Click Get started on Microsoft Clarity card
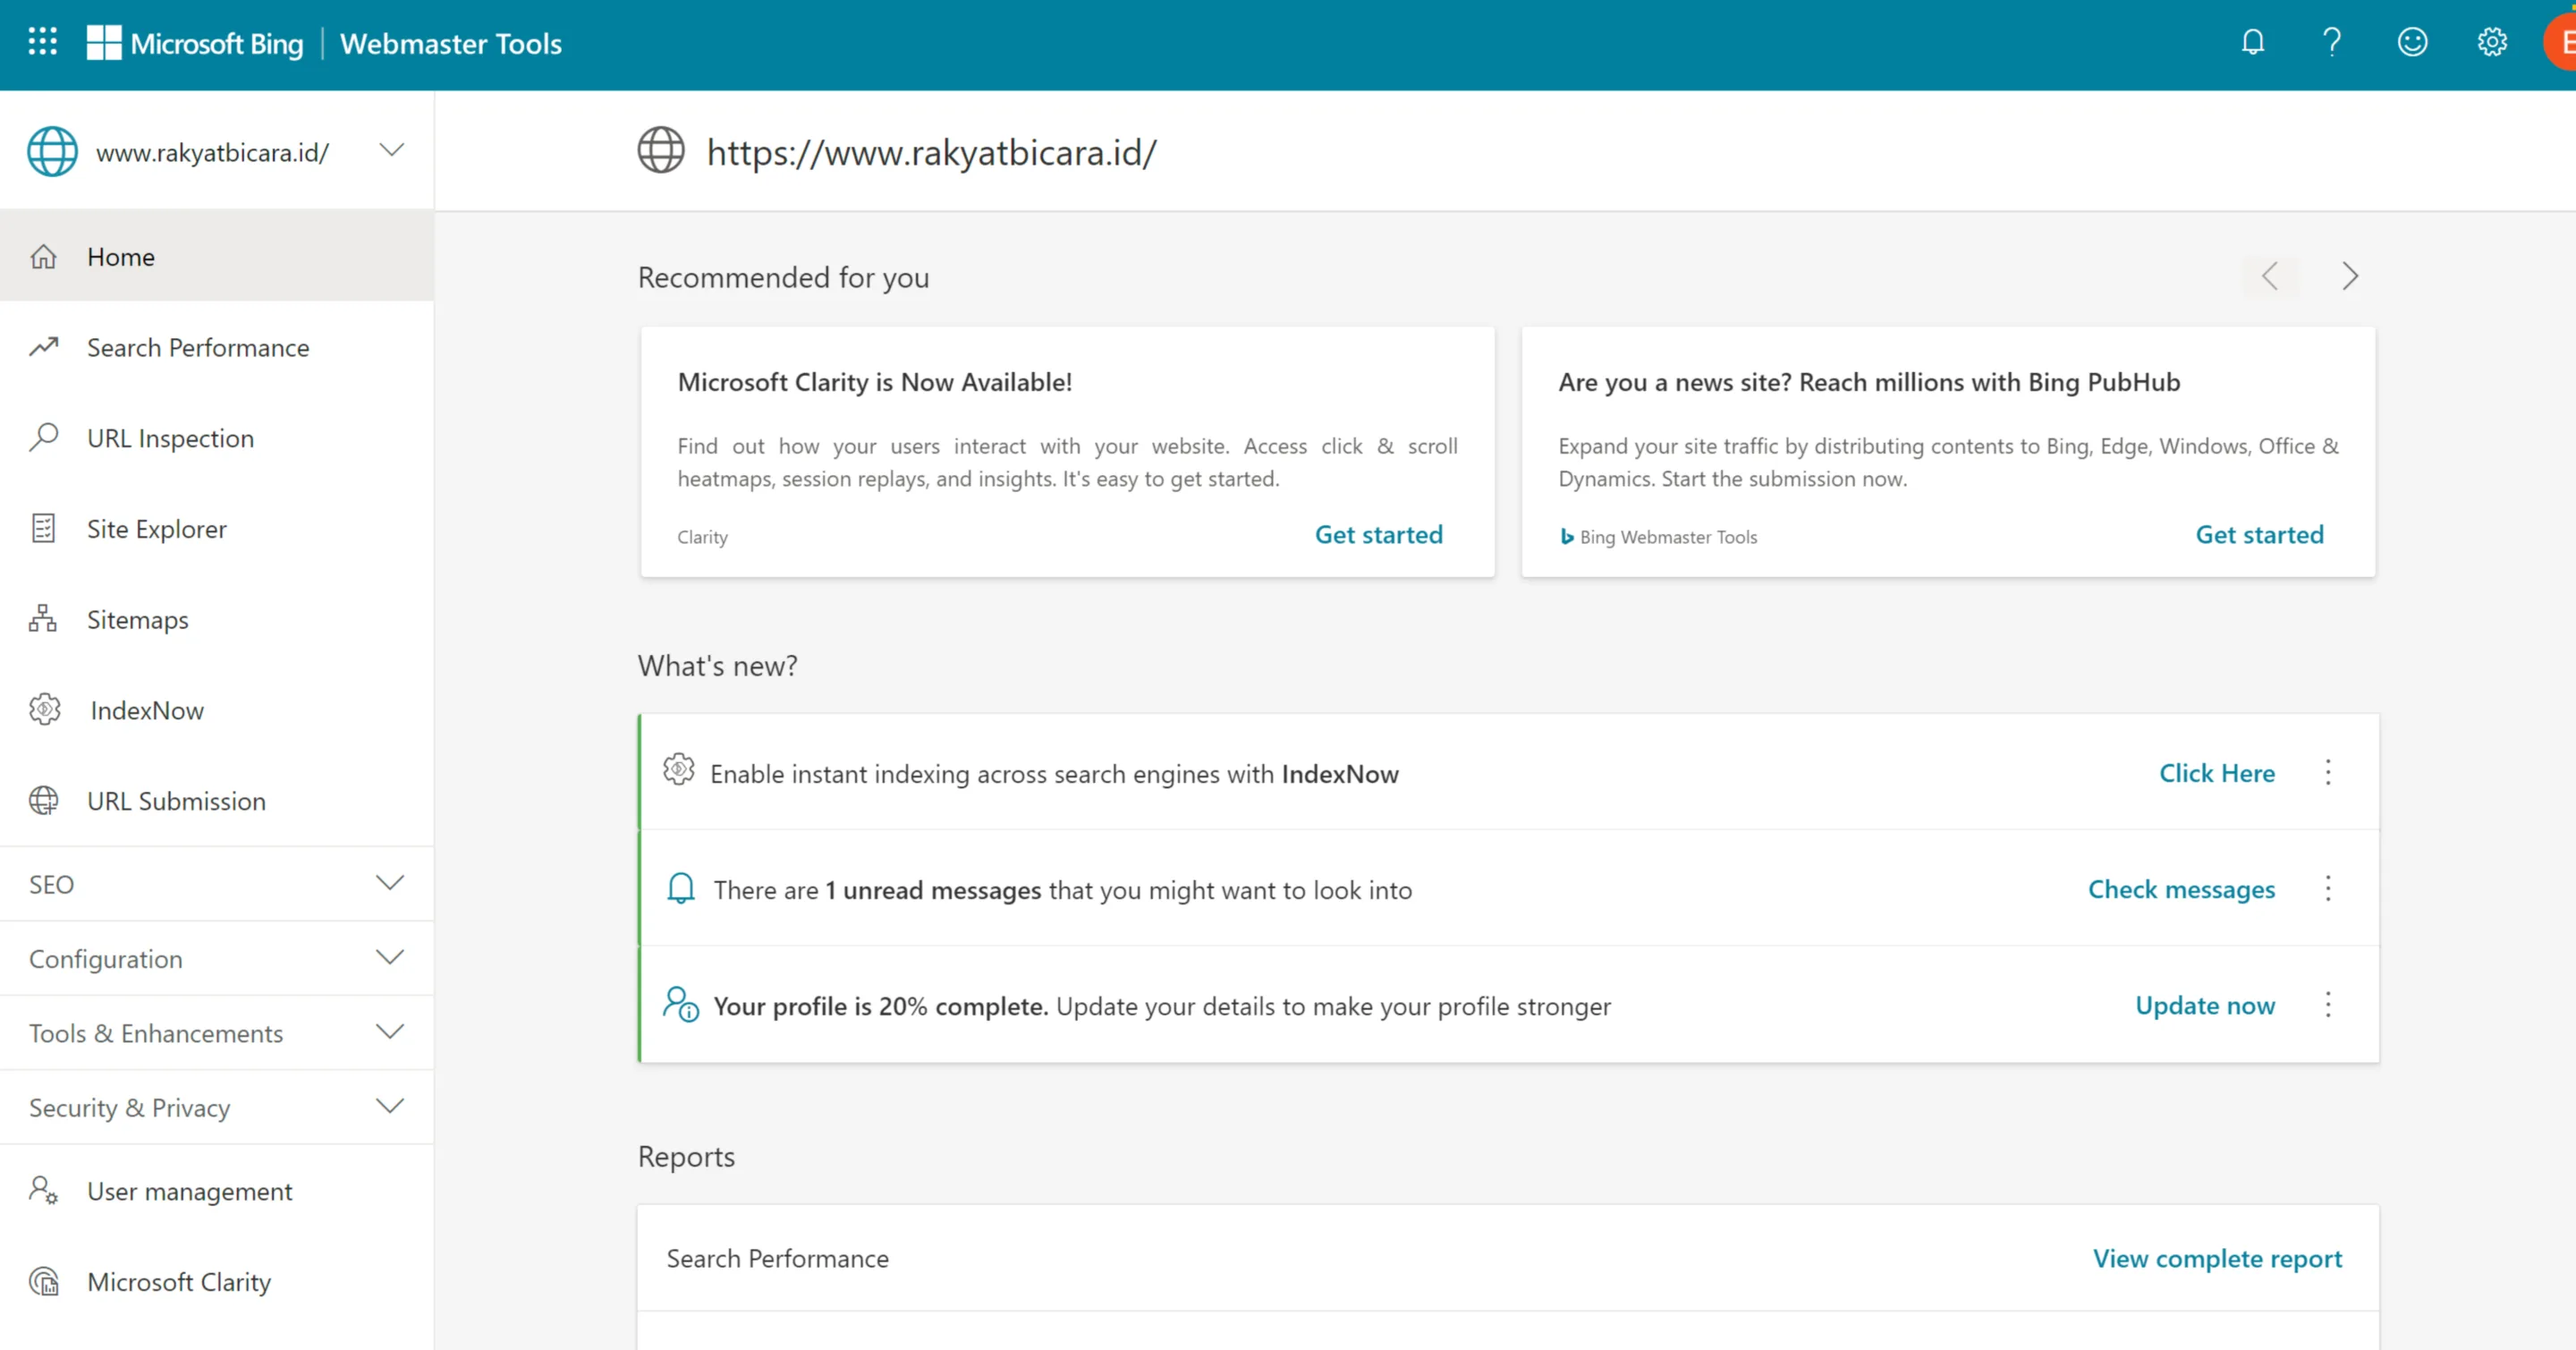Viewport: 2576px width, 1350px height. (1378, 534)
